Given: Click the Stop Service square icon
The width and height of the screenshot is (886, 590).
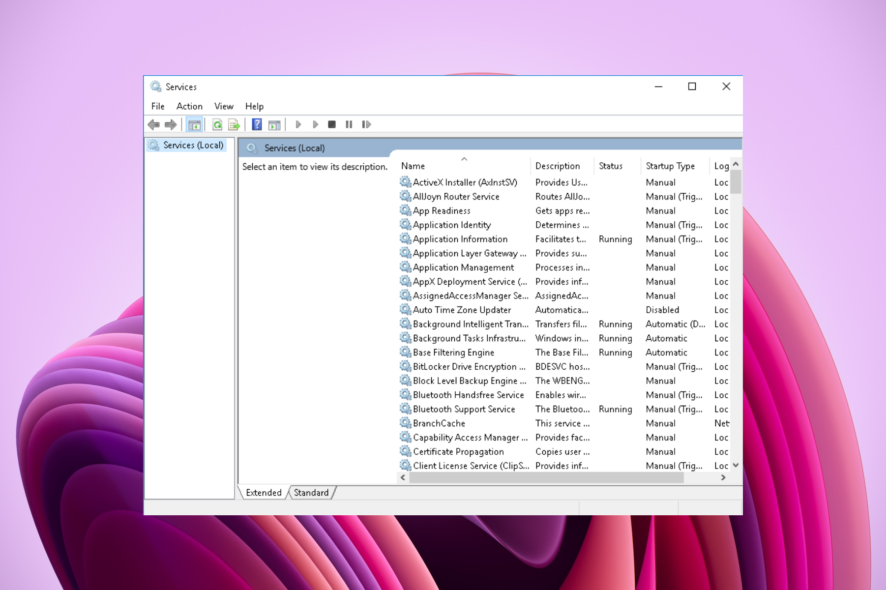Looking at the screenshot, I should 332,124.
